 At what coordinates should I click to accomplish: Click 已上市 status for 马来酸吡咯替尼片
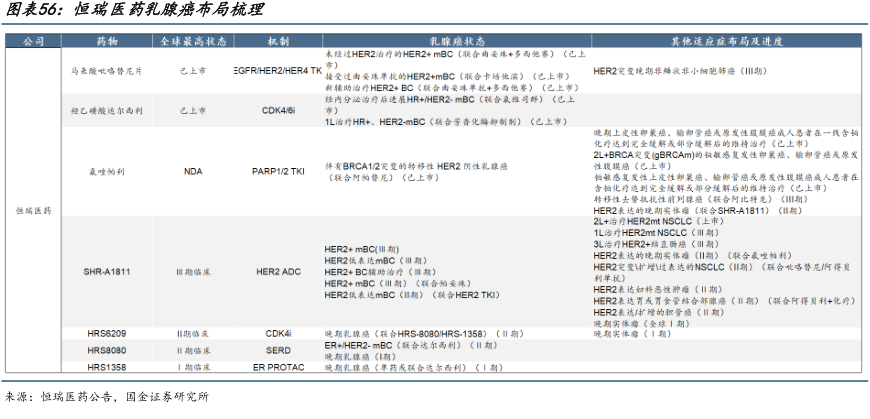coord(193,71)
